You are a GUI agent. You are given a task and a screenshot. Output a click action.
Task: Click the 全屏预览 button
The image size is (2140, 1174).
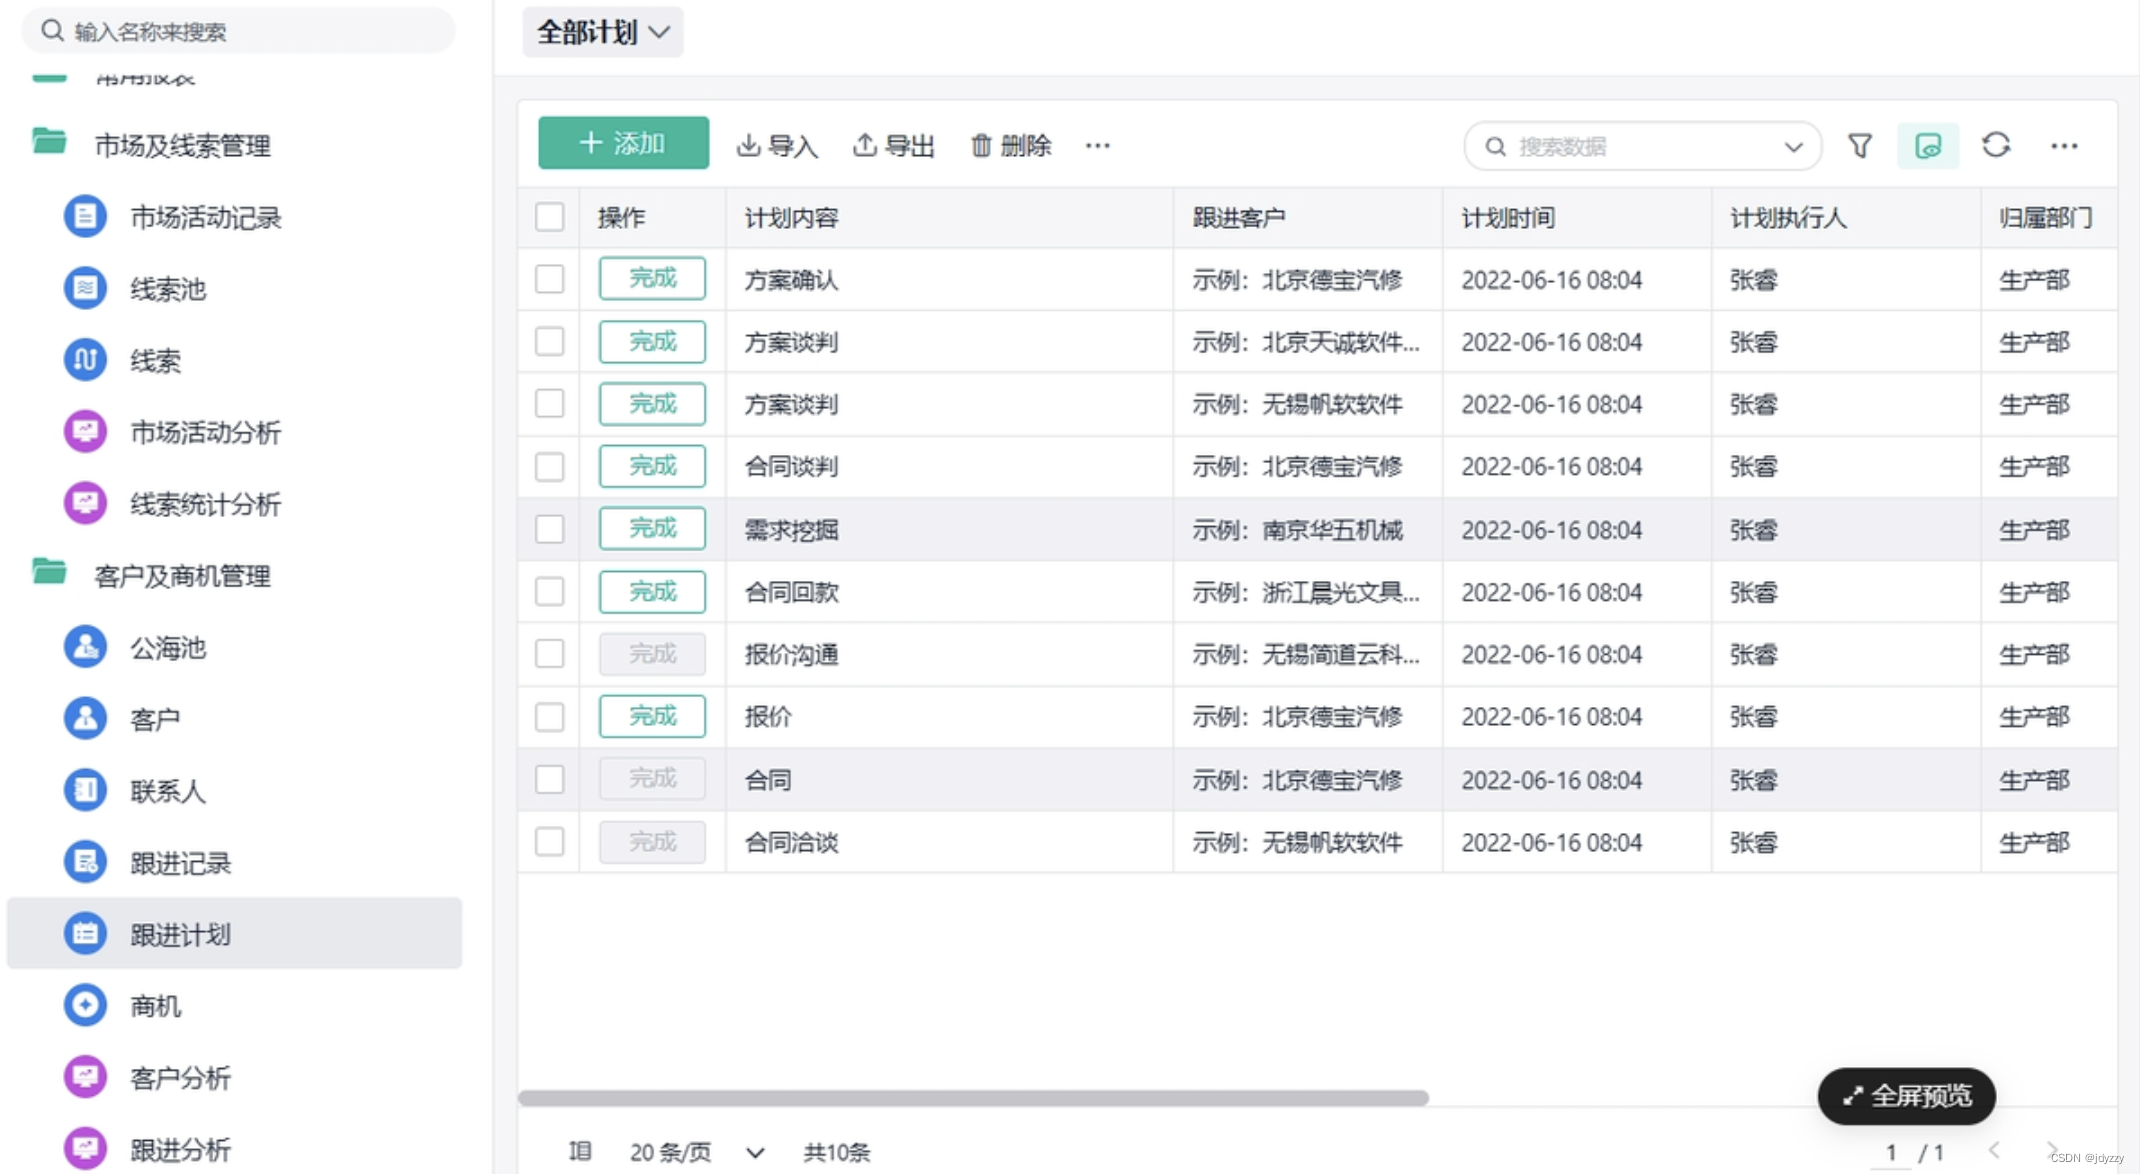tap(1906, 1096)
